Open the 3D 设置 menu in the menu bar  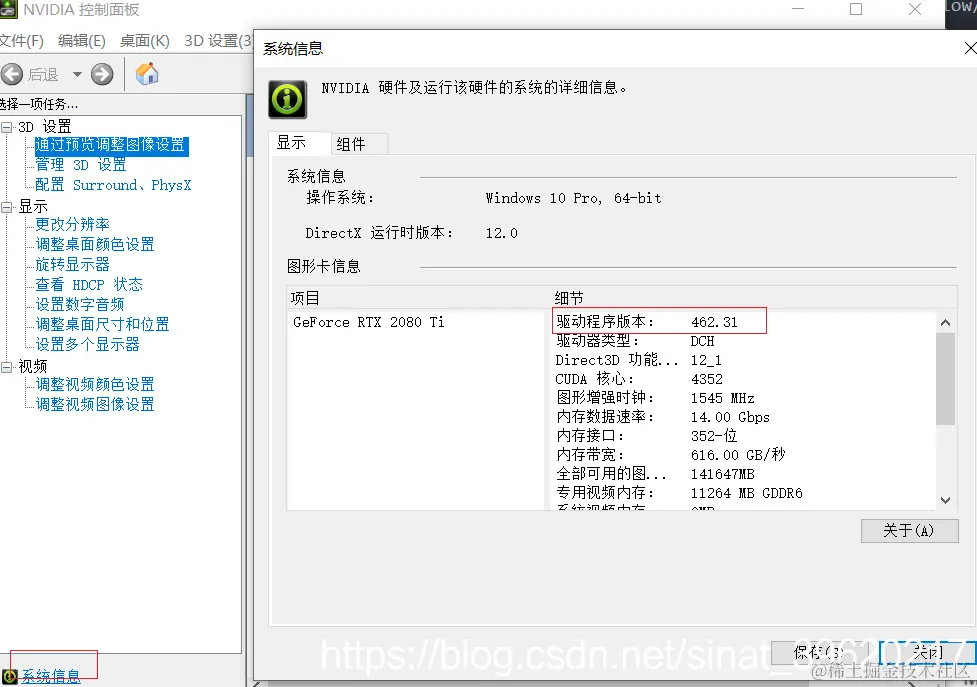(218, 41)
